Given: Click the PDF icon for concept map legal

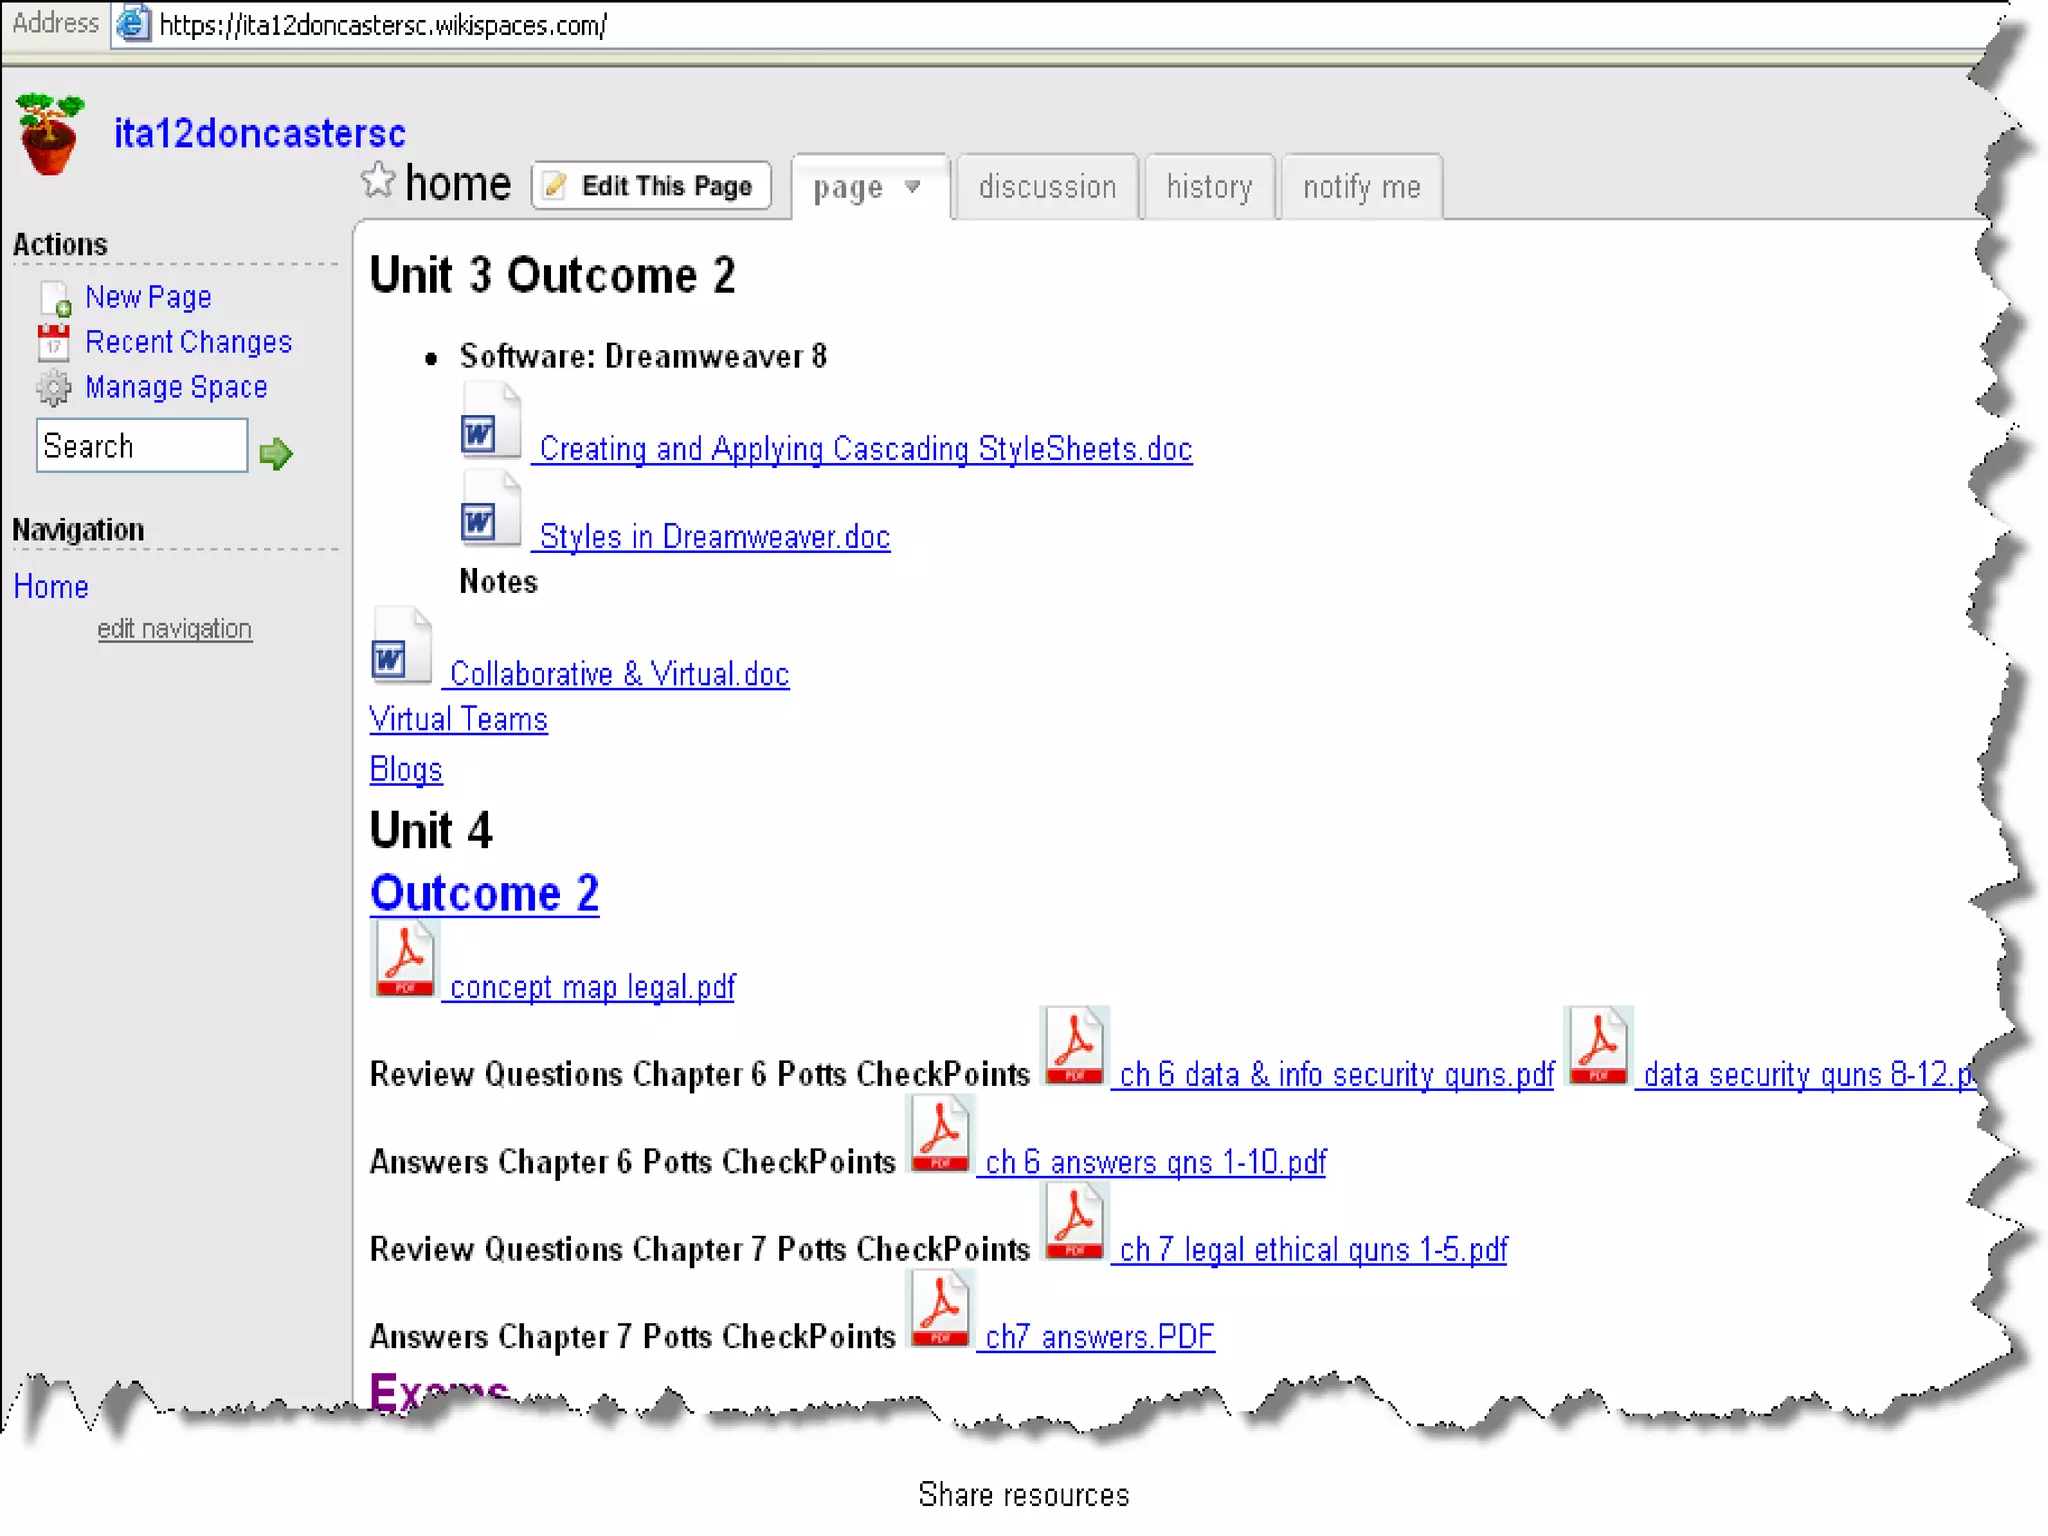Looking at the screenshot, I should (x=404, y=960).
